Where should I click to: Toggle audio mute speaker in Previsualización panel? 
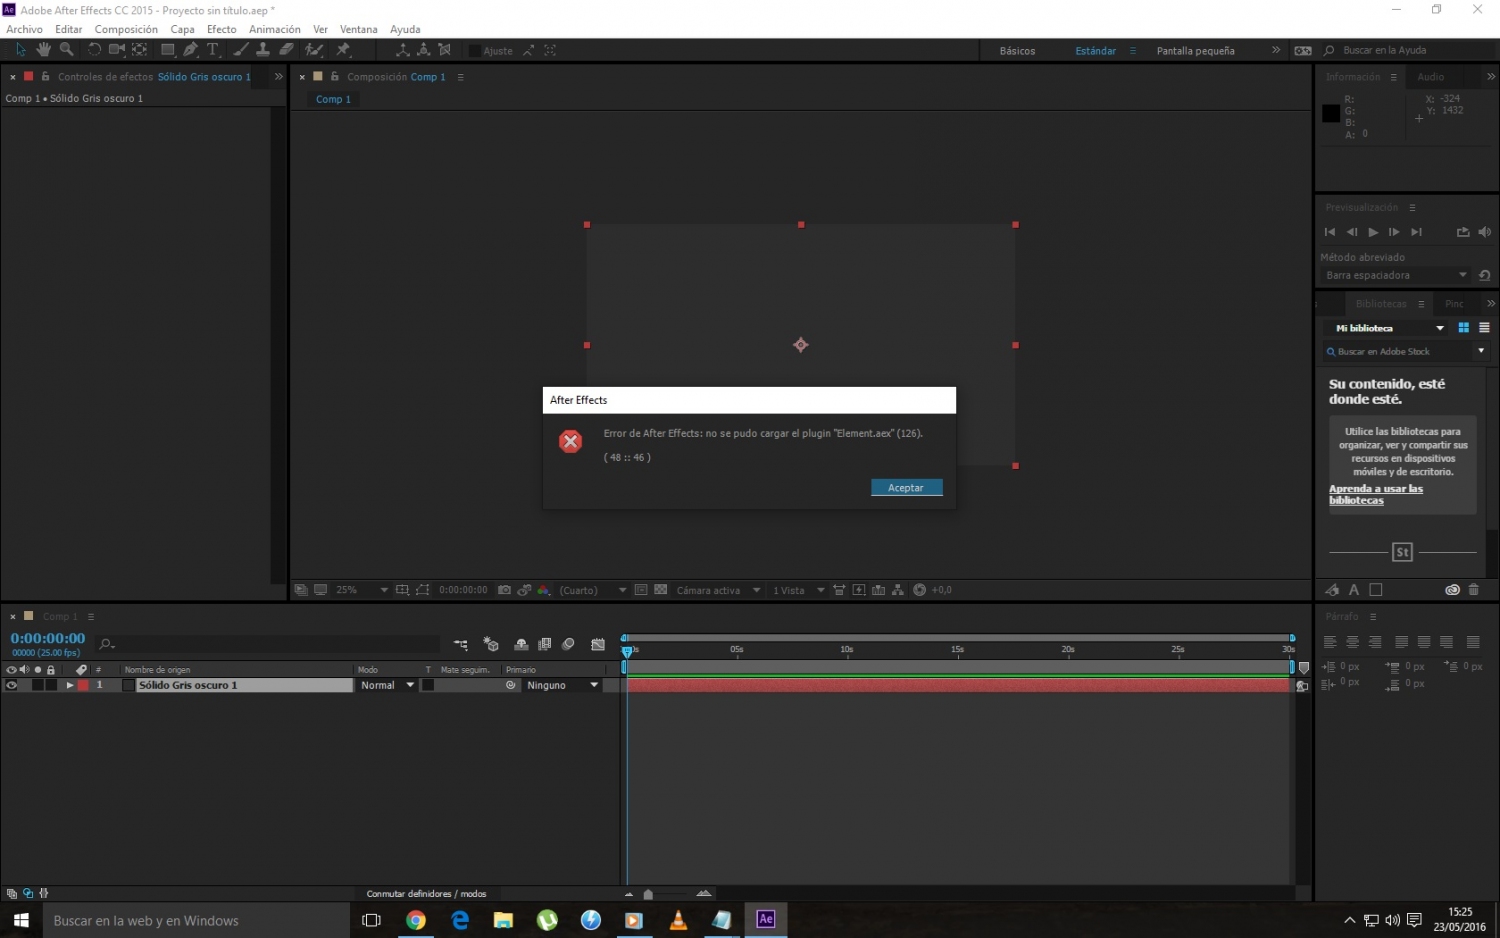click(x=1484, y=232)
